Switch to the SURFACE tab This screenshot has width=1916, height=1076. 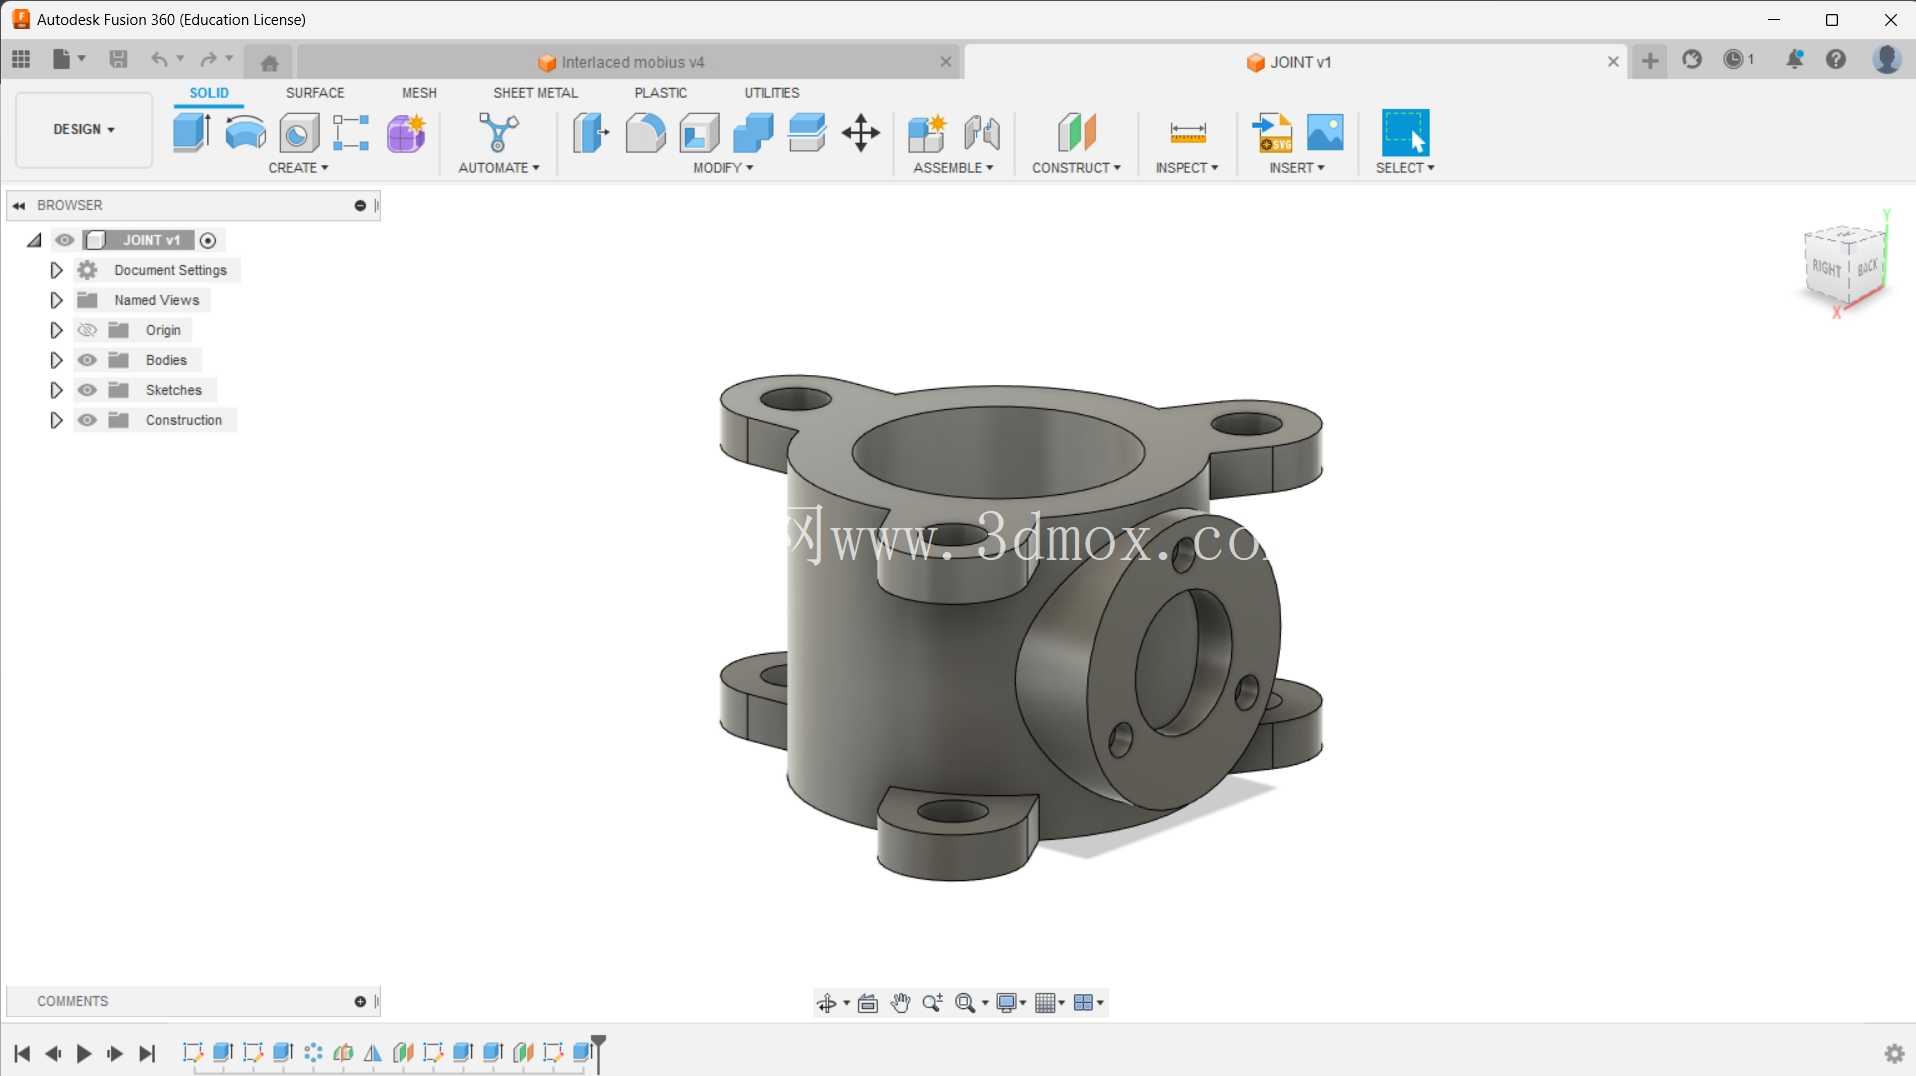[x=315, y=92]
